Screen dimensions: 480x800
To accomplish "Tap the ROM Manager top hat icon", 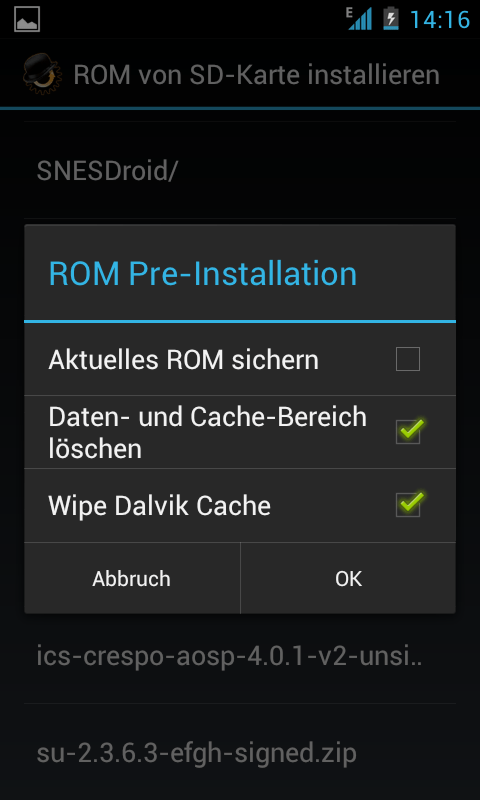I will tap(43, 74).
